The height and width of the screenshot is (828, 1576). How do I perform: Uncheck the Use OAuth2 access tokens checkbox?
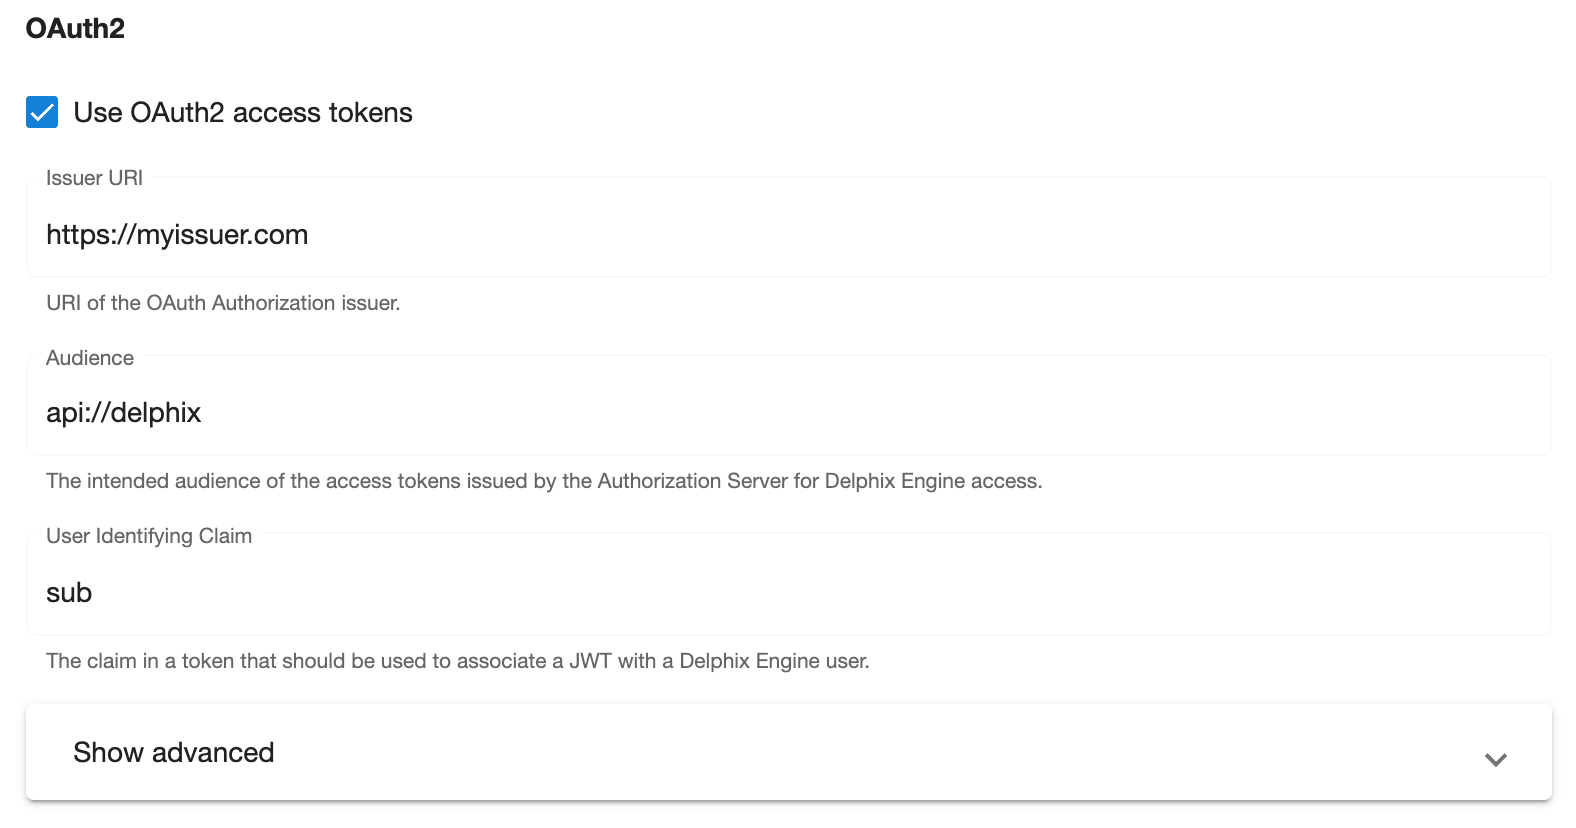click(42, 112)
